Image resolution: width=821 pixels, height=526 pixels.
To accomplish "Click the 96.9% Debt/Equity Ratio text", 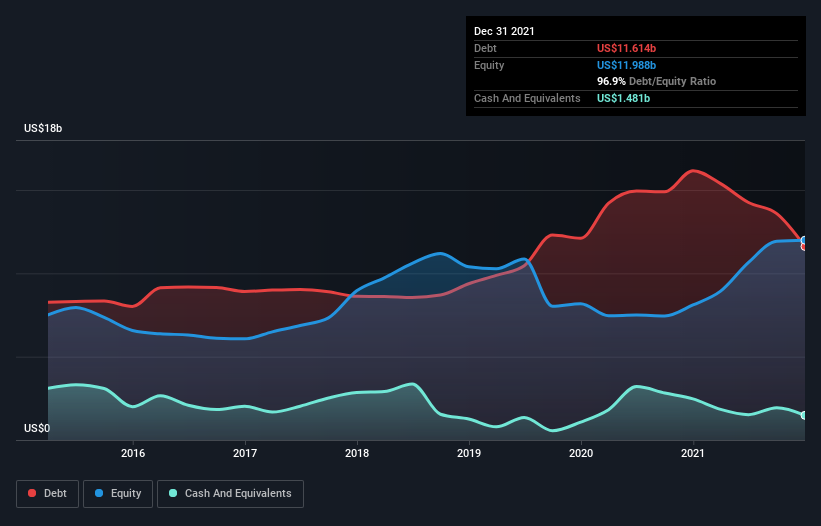I will 657,82.
